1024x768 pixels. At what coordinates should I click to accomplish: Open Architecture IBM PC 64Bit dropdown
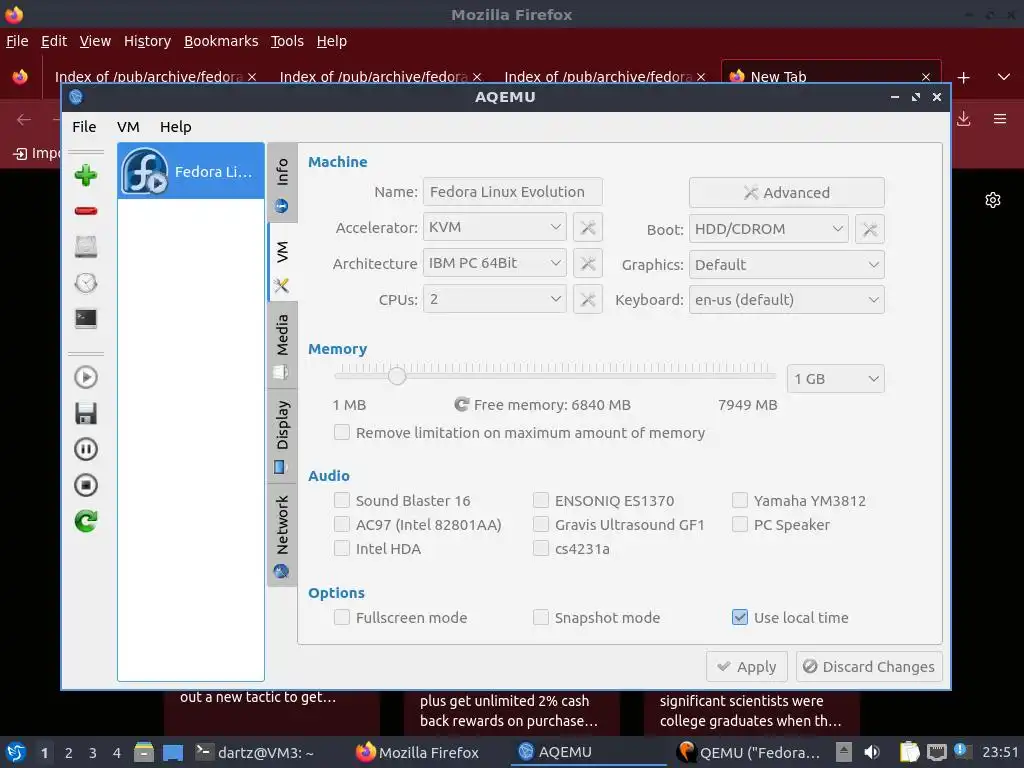click(494, 263)
